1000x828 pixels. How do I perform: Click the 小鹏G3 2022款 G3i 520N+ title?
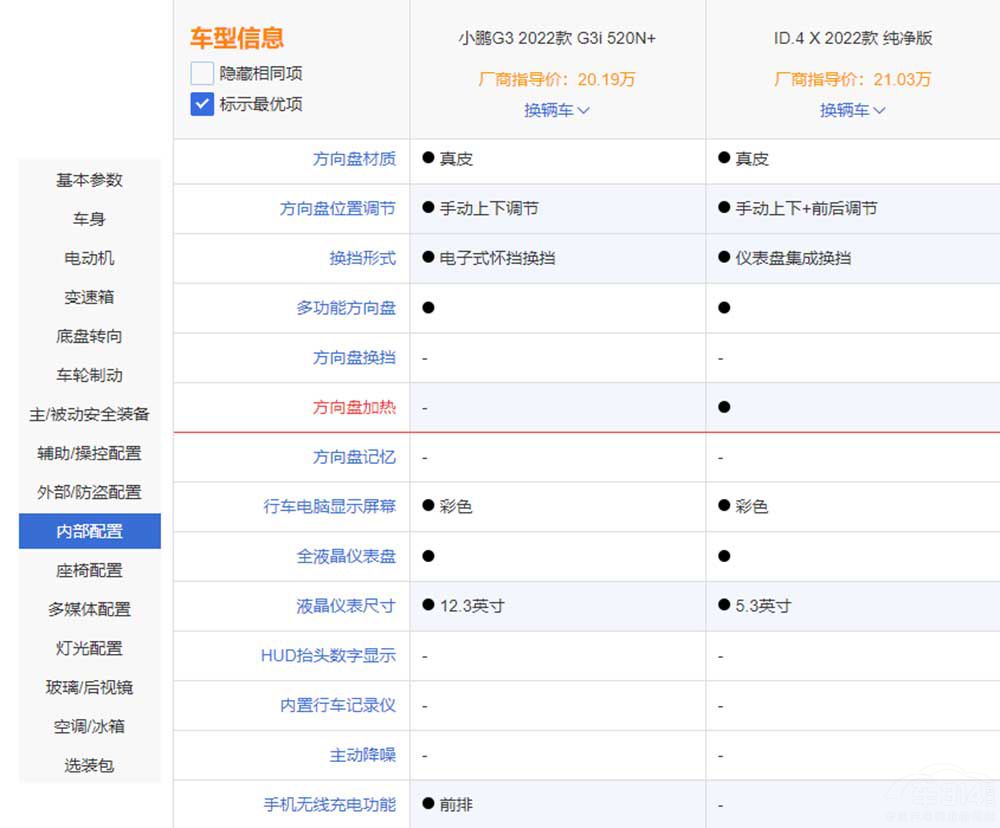[x=557, y=39]
